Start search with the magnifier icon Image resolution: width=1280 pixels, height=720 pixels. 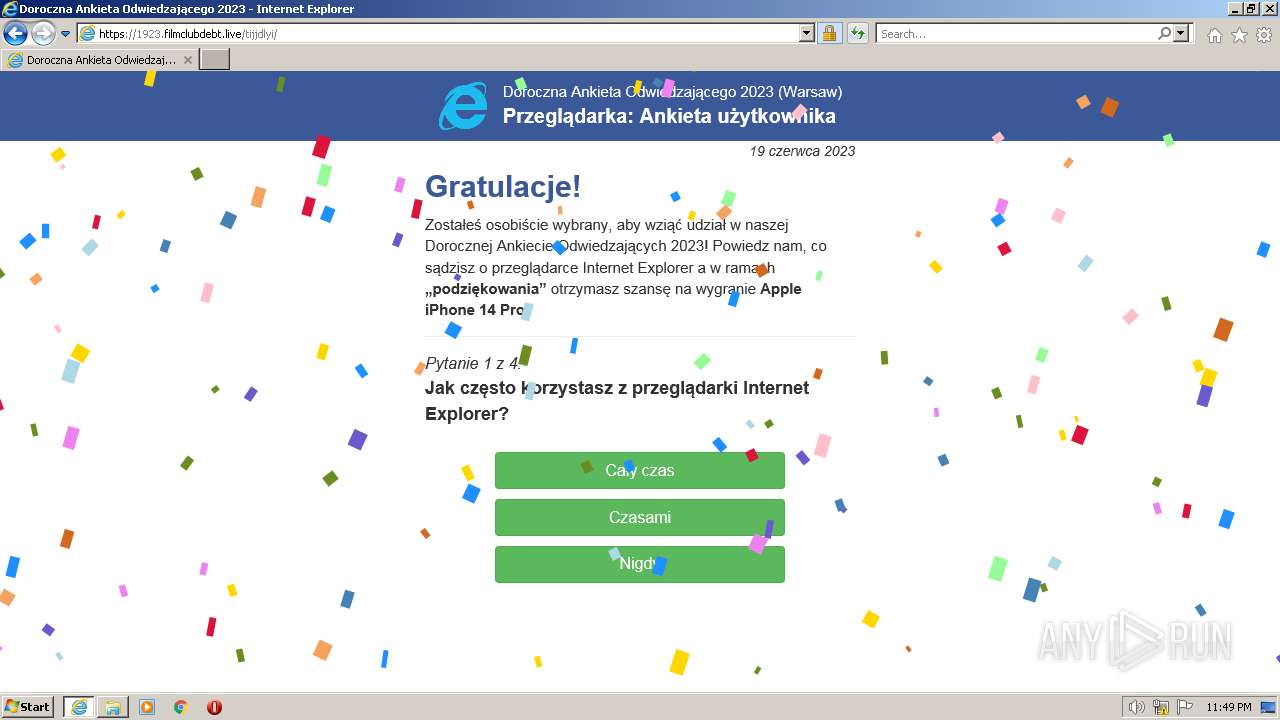1164,33
